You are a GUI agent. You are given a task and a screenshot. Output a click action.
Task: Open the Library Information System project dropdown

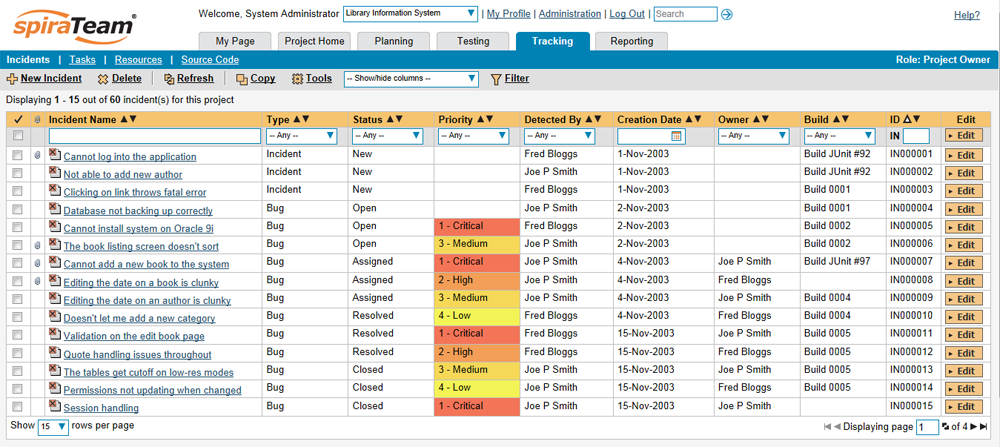410,13
